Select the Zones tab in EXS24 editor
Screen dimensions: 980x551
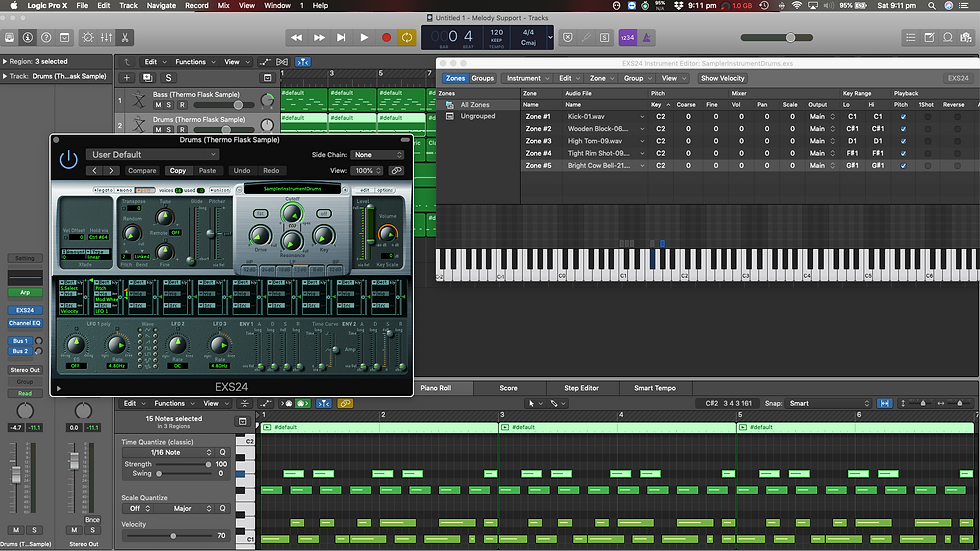pyautogui.click(x=455, y=78)
